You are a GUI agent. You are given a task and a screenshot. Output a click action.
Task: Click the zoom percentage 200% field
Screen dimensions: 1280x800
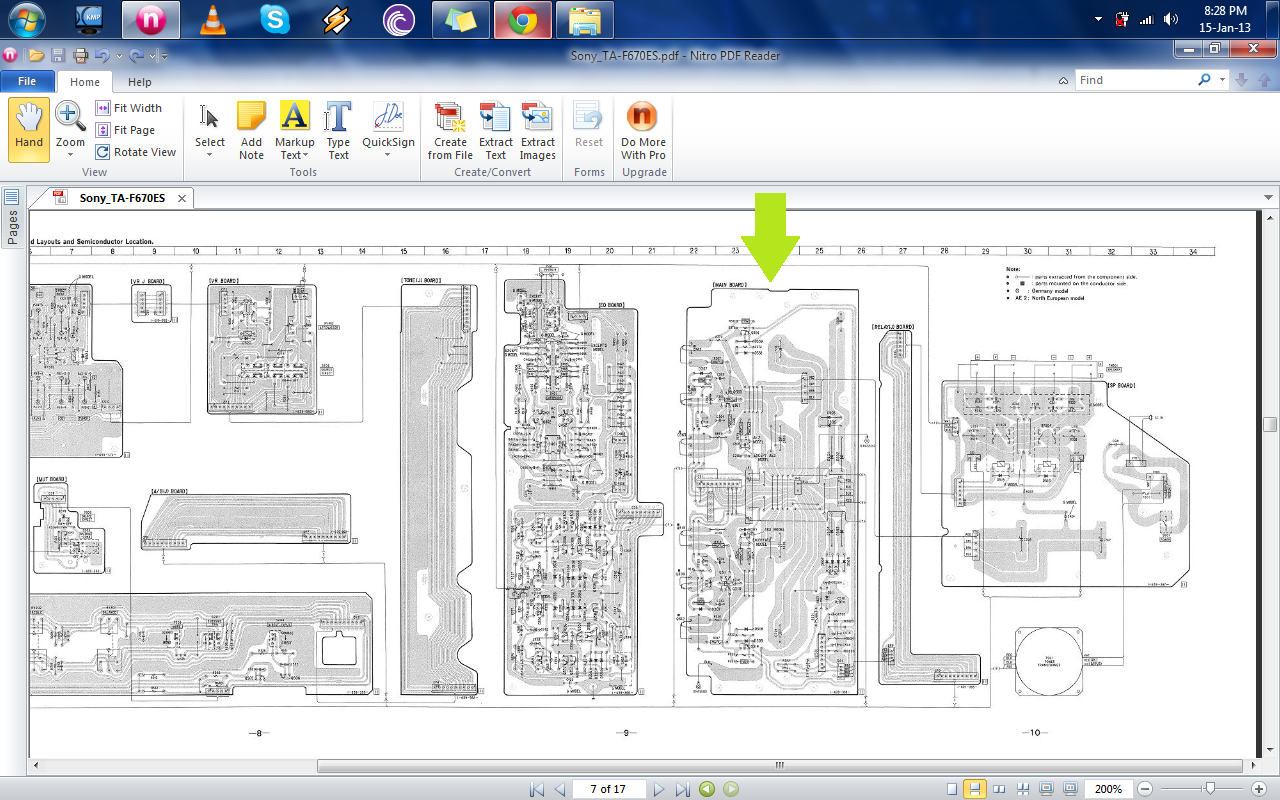point(1107,789)
